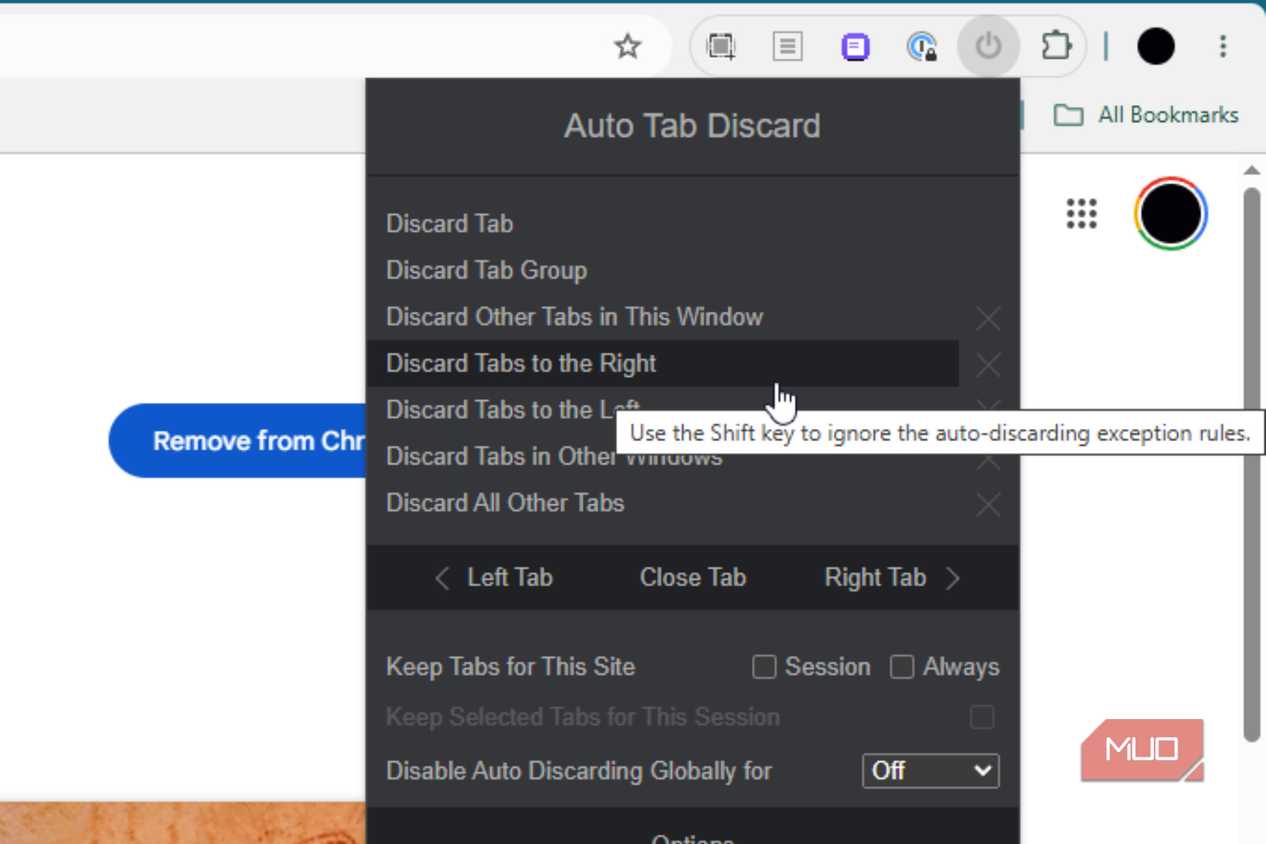The image size is (1266, 844).
Task: Click the bookmark star icon
Action: point(627,46)
